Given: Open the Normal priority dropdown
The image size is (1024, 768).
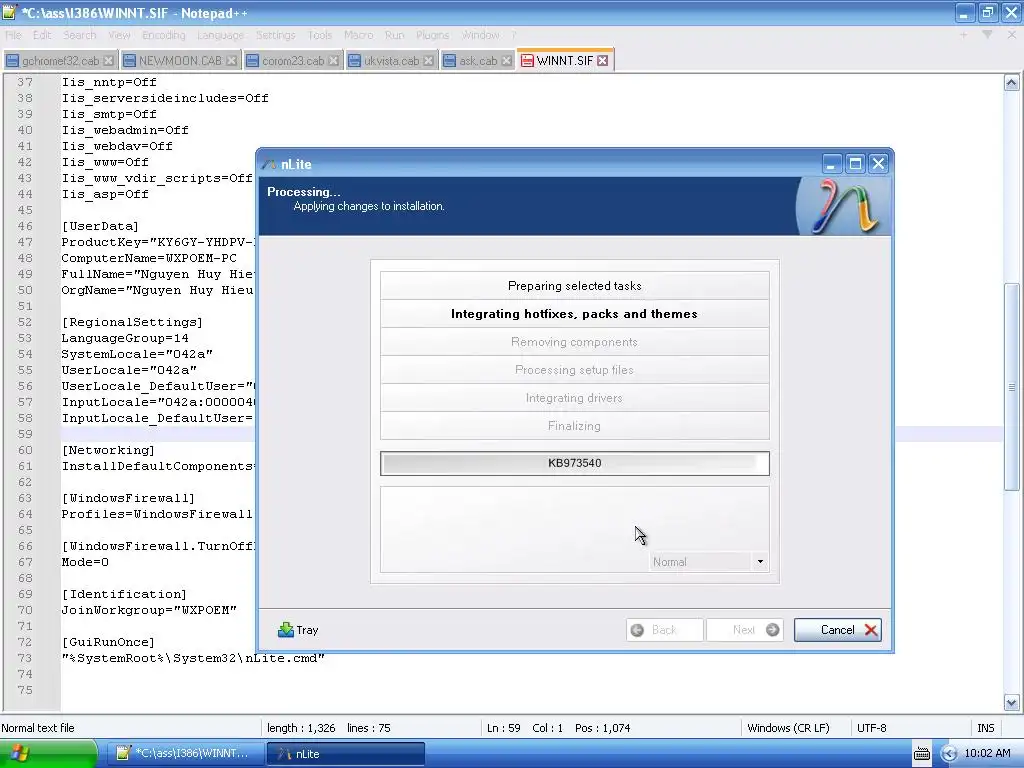Looking at the screenshot, I should pyautogui.click(x=709, y=562).
